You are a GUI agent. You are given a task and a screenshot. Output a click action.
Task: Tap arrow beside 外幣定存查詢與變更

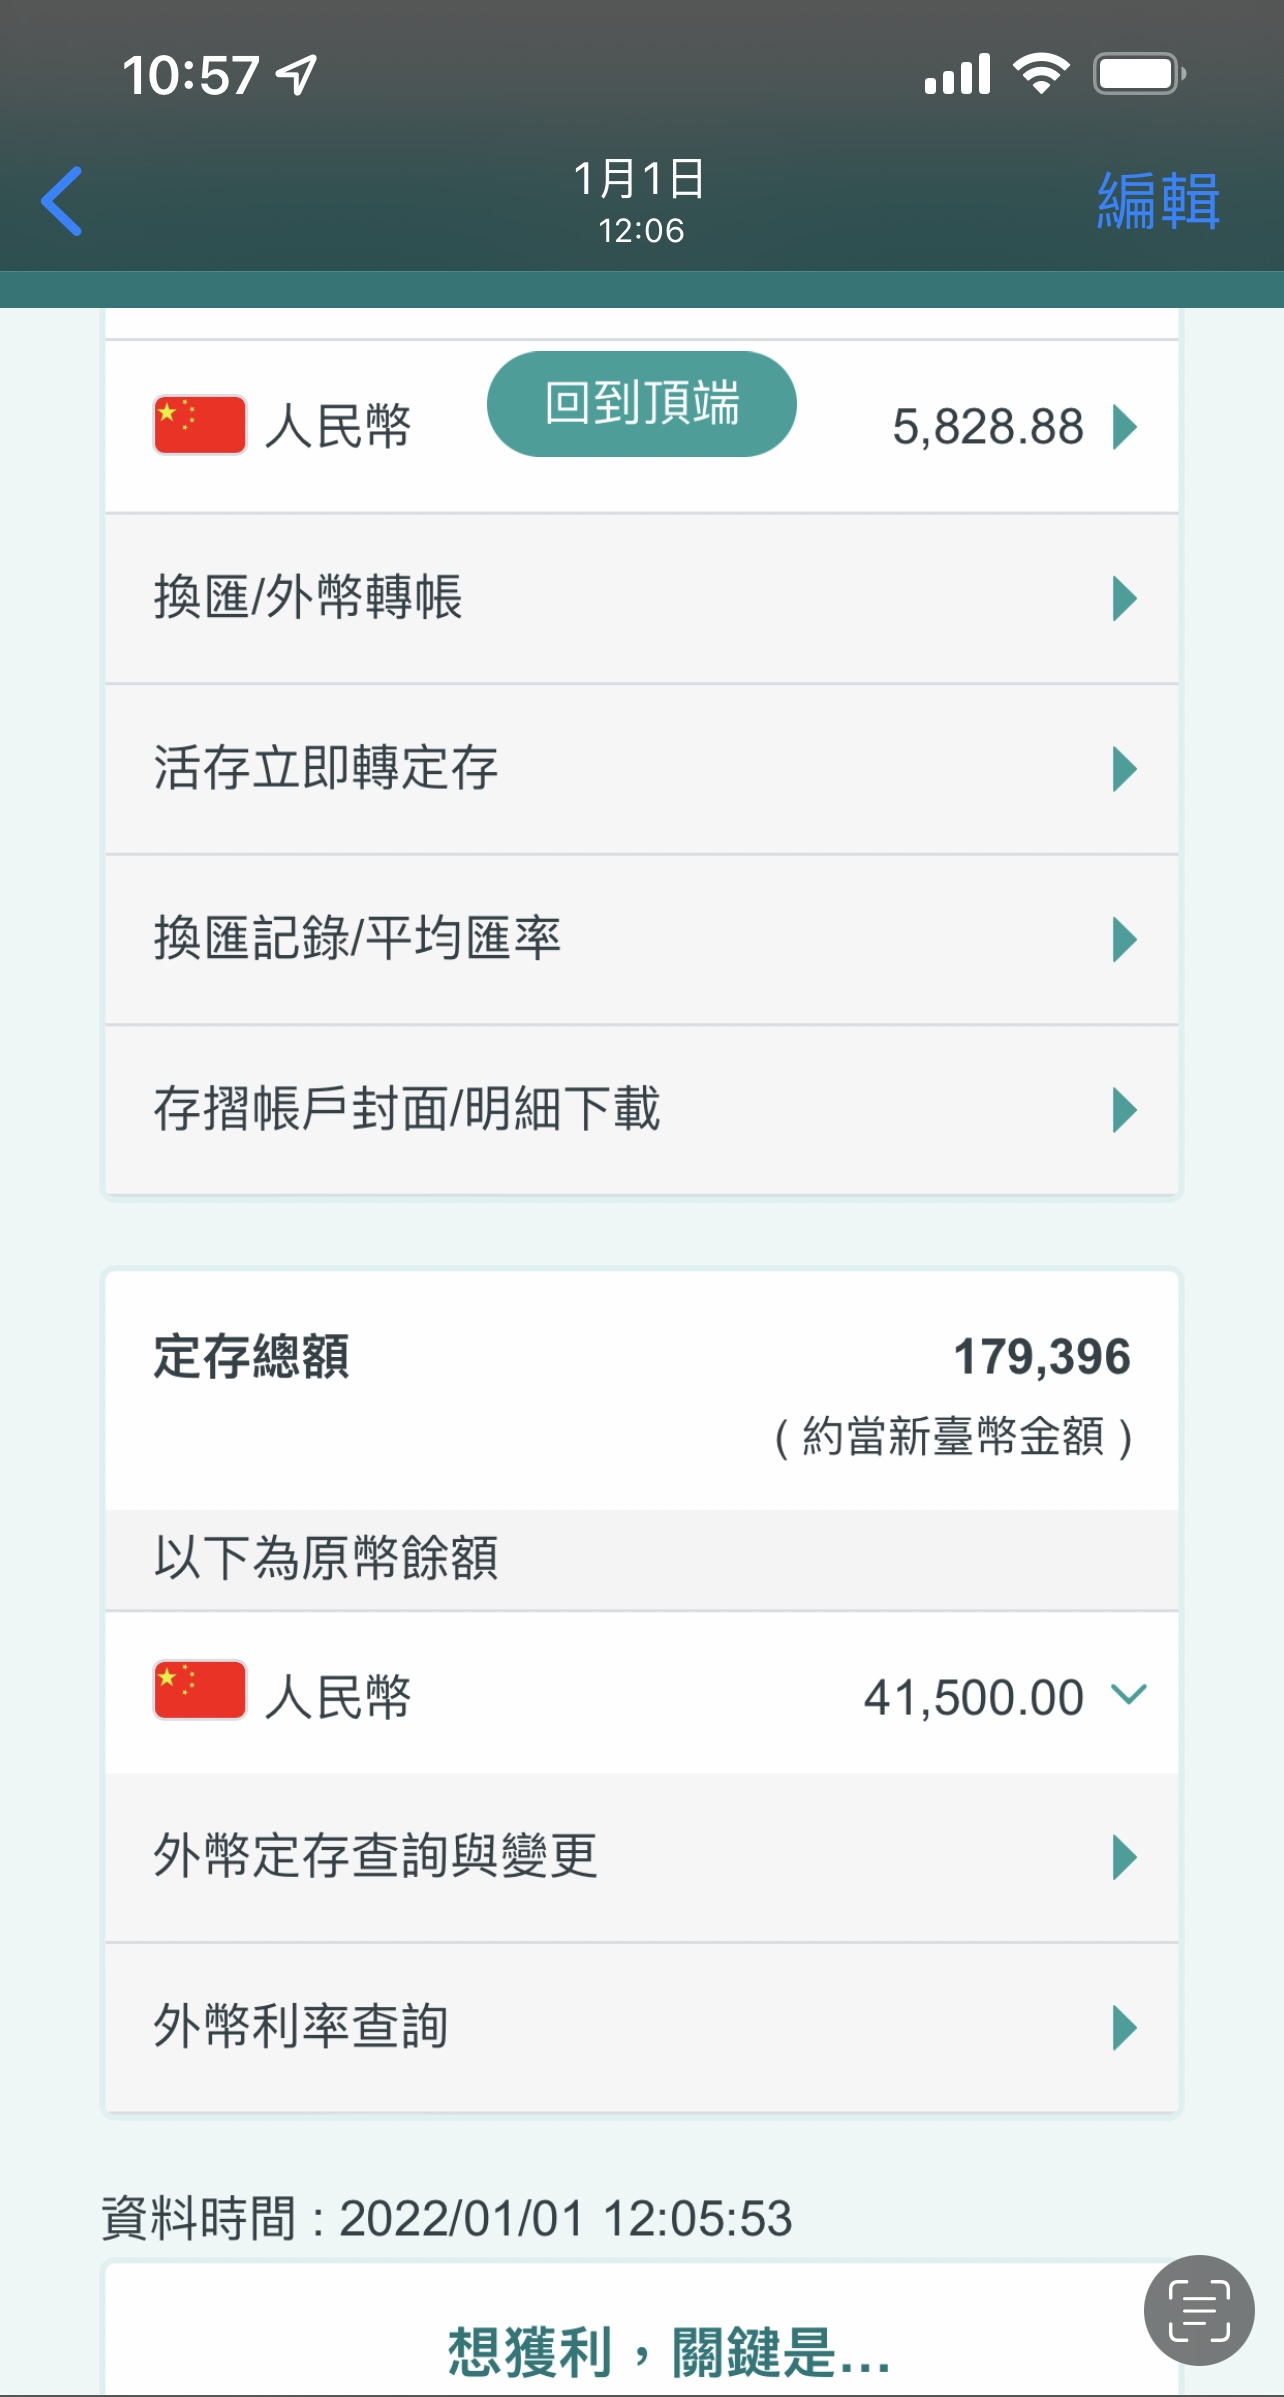tap(1125, 1857)
